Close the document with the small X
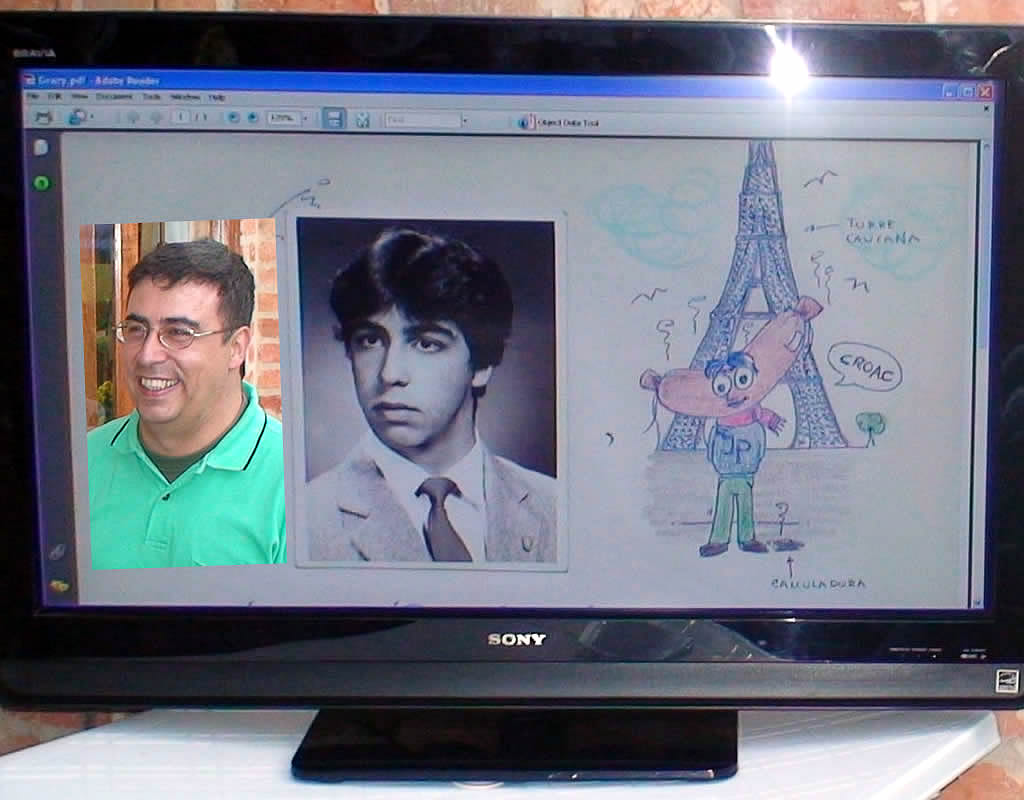Image resolution: width=1024 pixels, height=800 pixels. tap(986, 108)
